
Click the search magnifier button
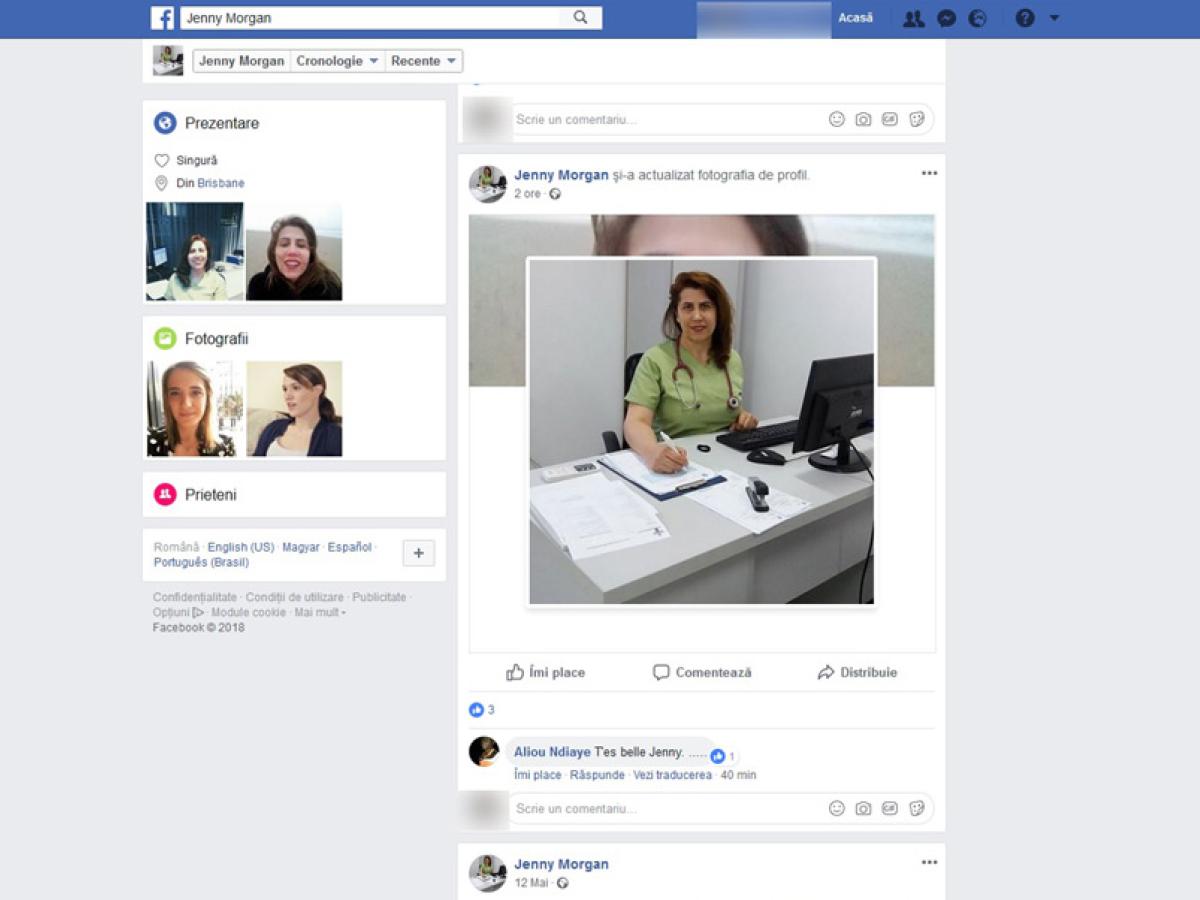580,18
